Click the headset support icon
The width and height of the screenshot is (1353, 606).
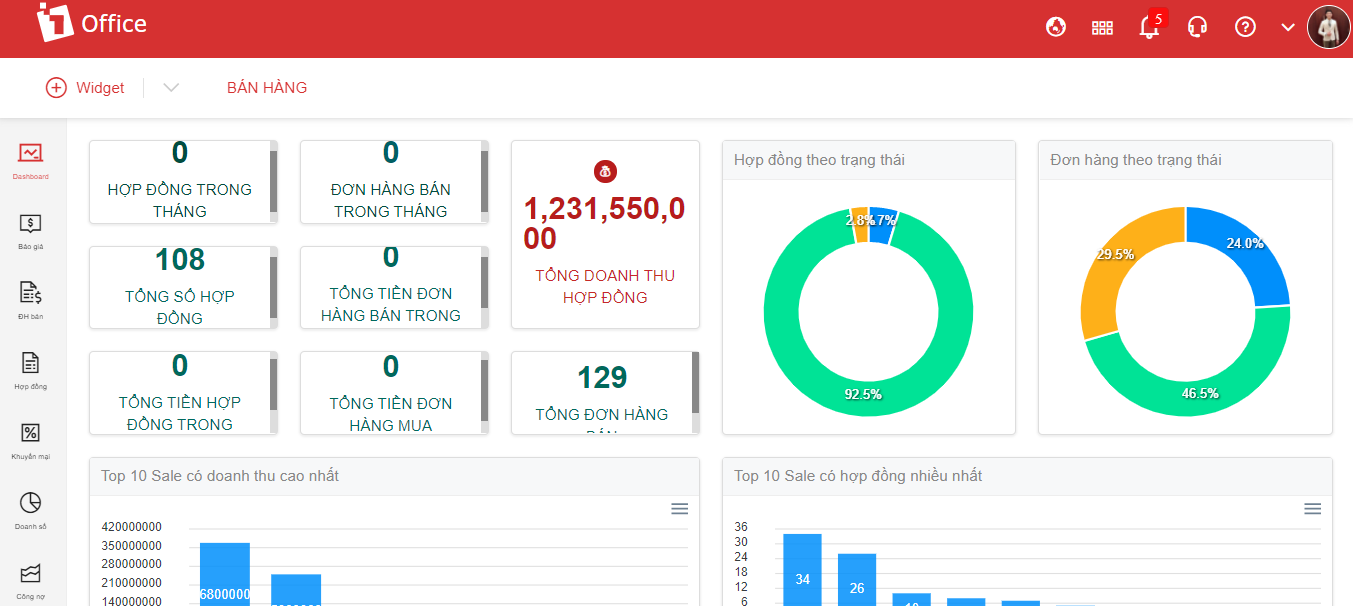coord(1197,28)
